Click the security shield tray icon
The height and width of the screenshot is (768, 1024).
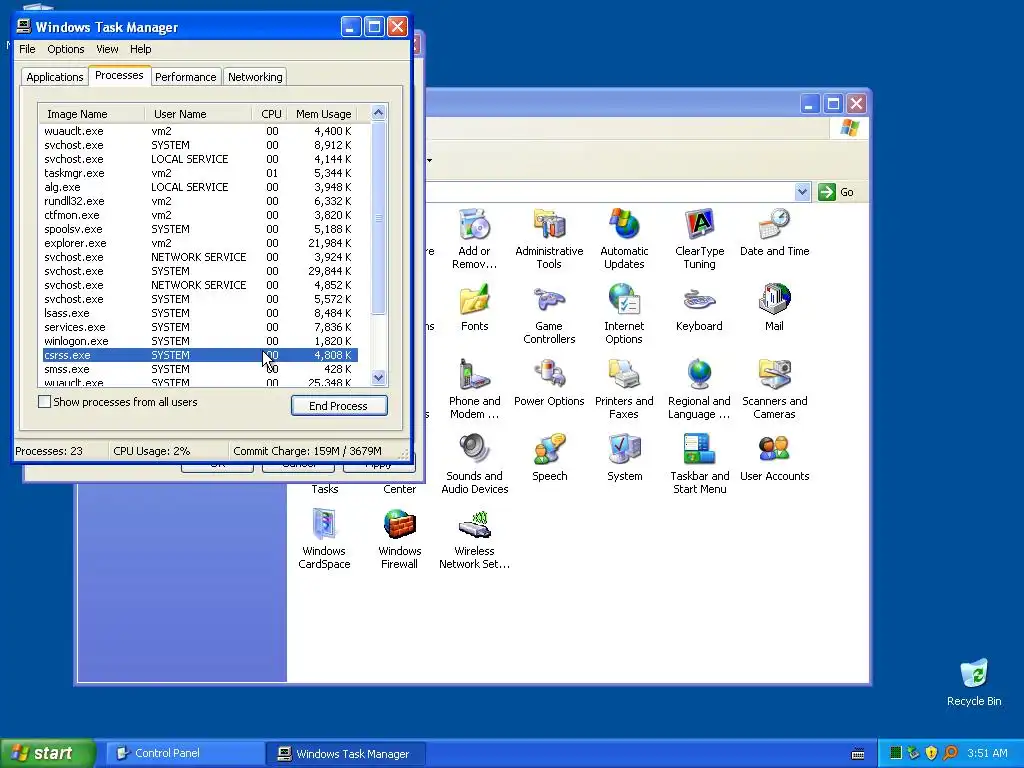[931, 753]
